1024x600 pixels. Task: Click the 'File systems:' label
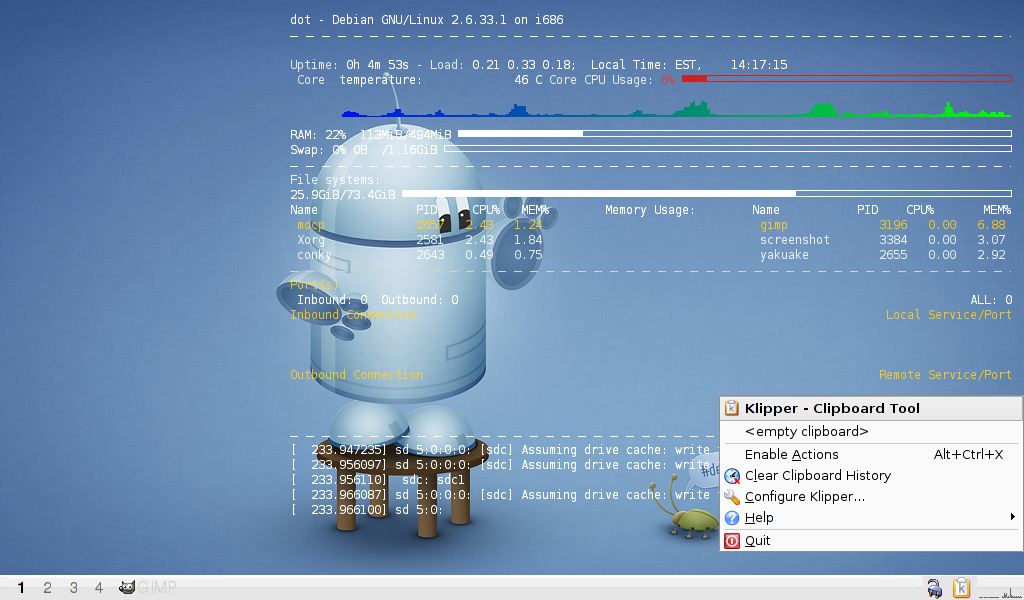click(x=335, y=180)
